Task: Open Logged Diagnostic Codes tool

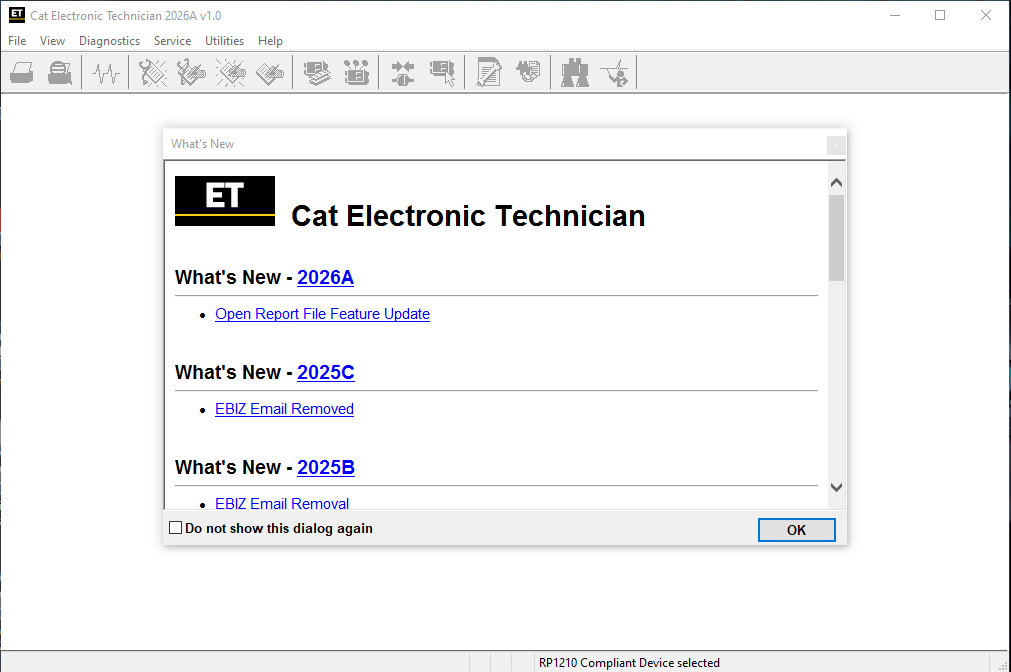Action: coord(191,72)
